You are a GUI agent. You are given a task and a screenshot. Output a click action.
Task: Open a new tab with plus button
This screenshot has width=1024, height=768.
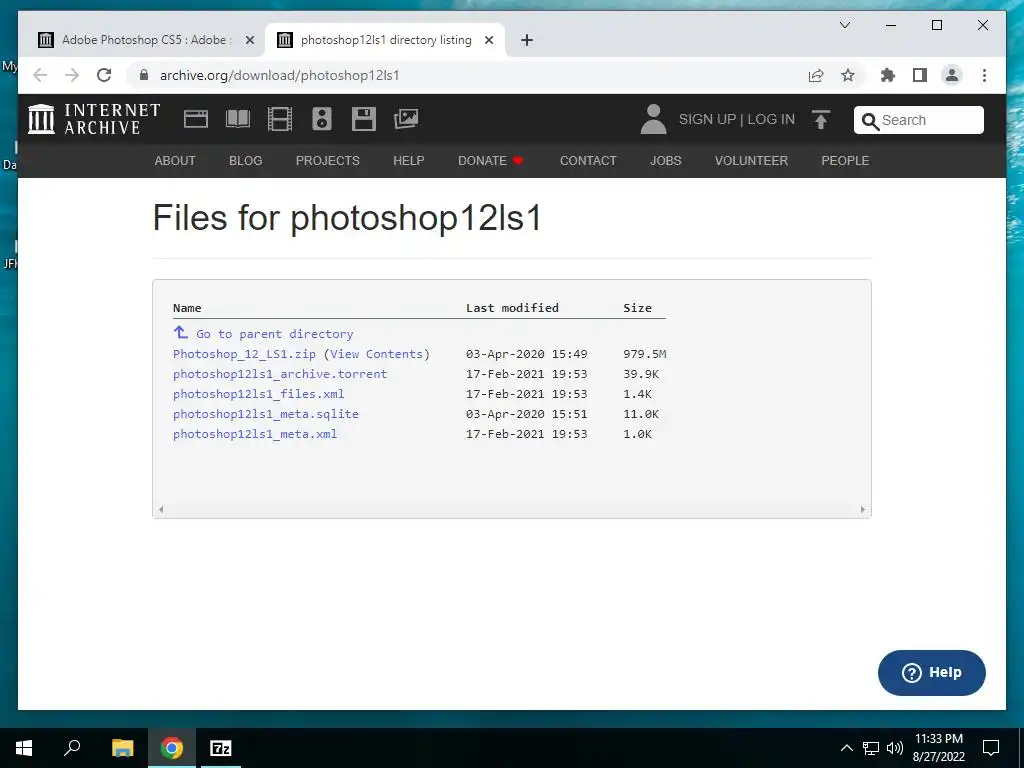(527, 40)
